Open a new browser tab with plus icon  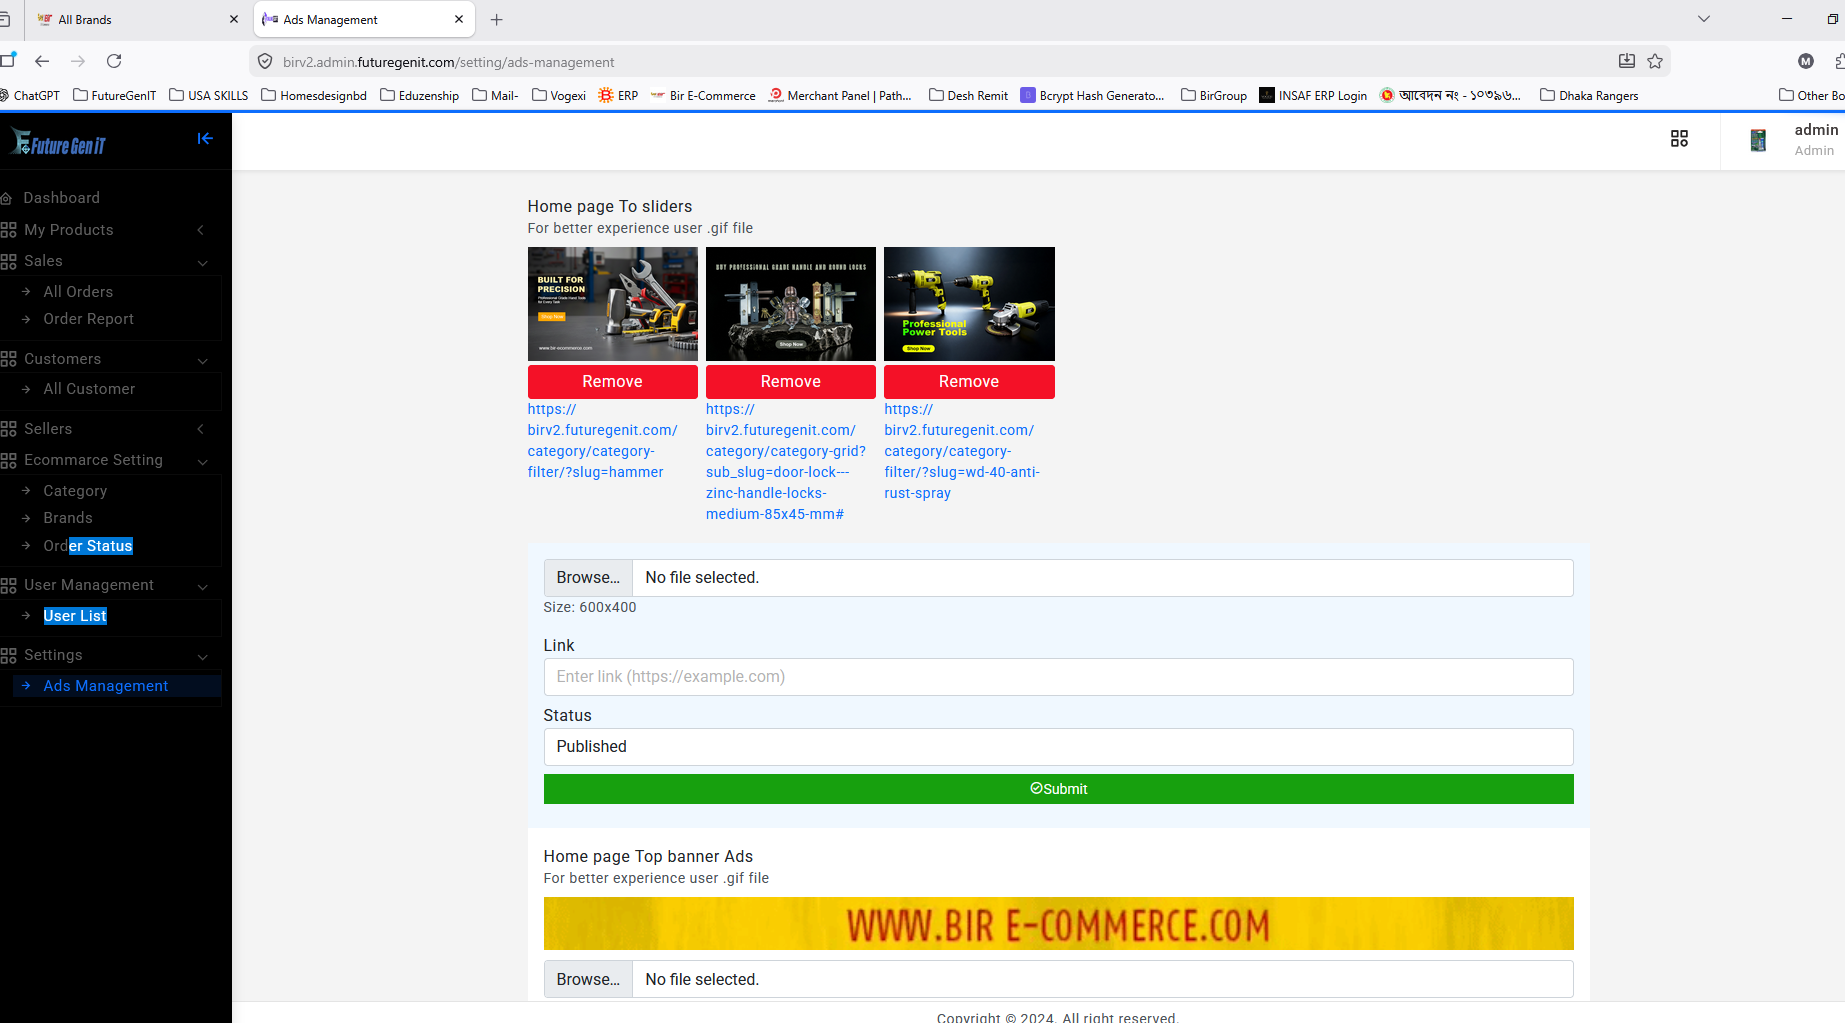(x=497, y=19)
